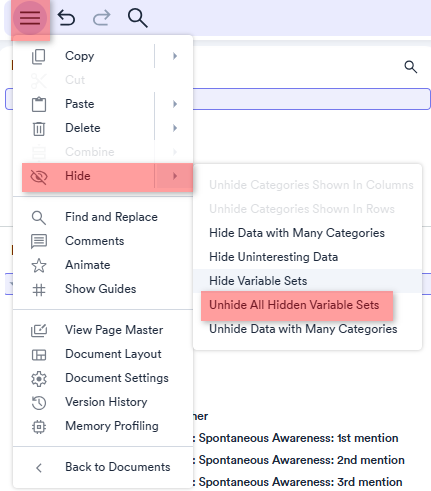Click the selected input field at top
The width and height of the screenshot is (431, 491).
click(311, 99)
